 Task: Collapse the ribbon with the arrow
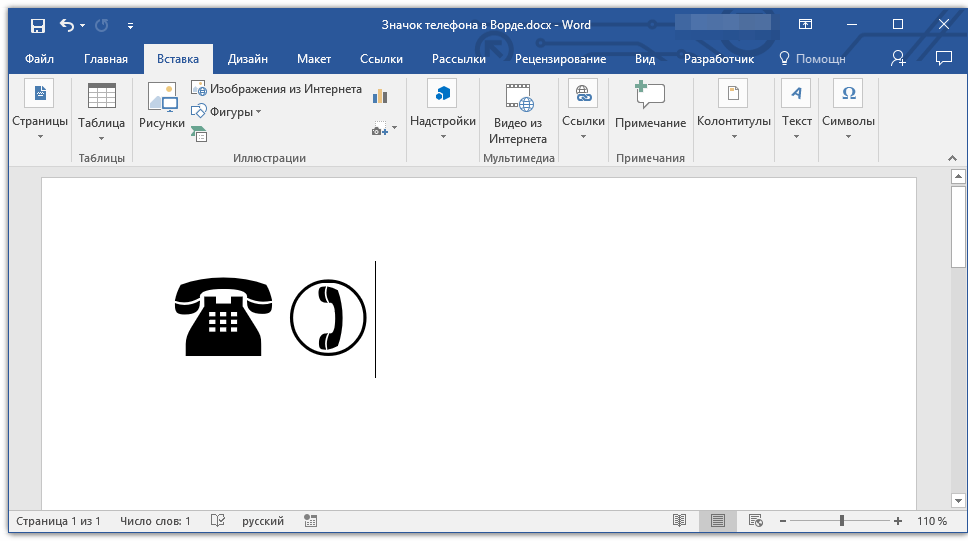951,158
